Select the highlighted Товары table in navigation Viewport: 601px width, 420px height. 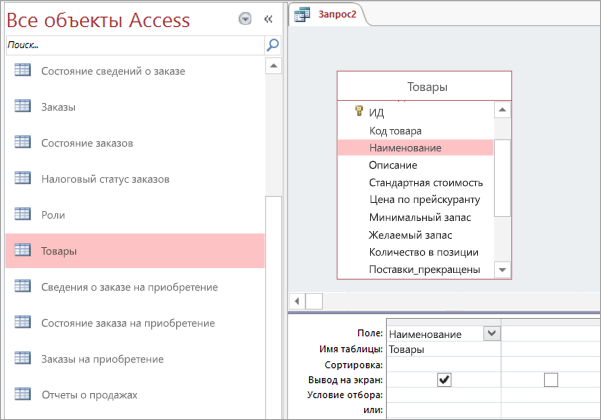(135, 251)
